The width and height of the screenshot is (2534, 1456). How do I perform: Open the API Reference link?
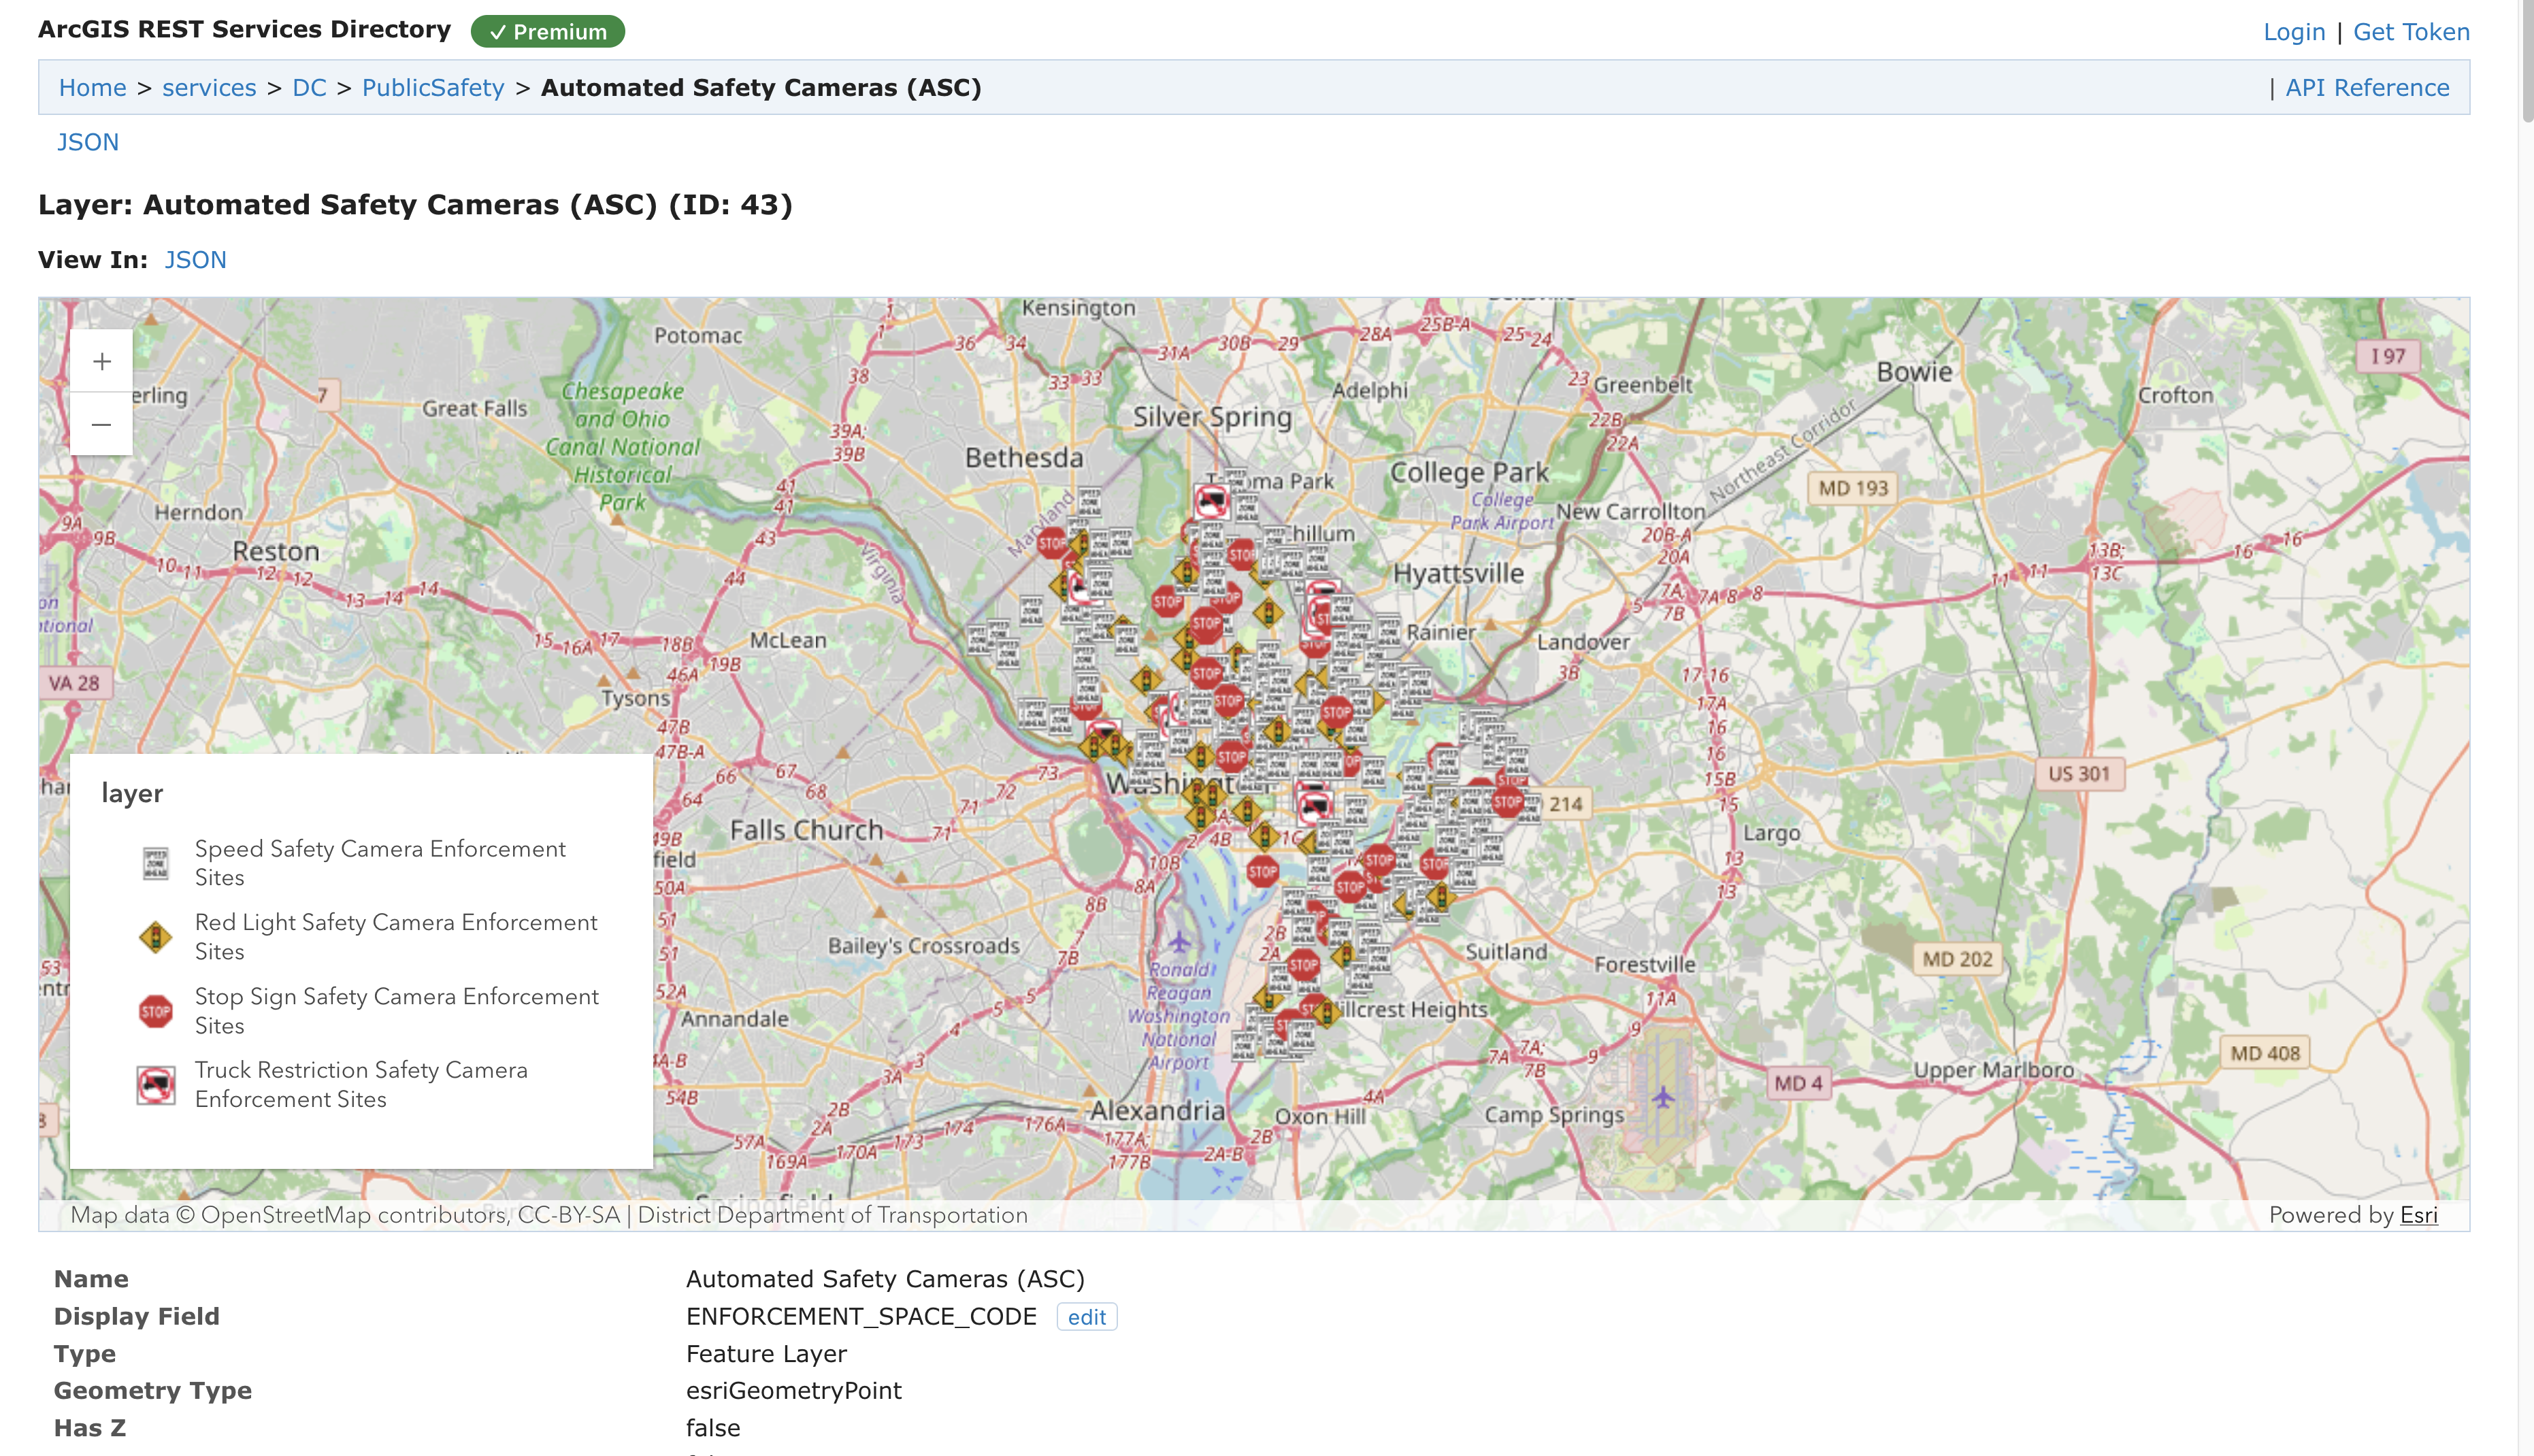pos(2367,87)
